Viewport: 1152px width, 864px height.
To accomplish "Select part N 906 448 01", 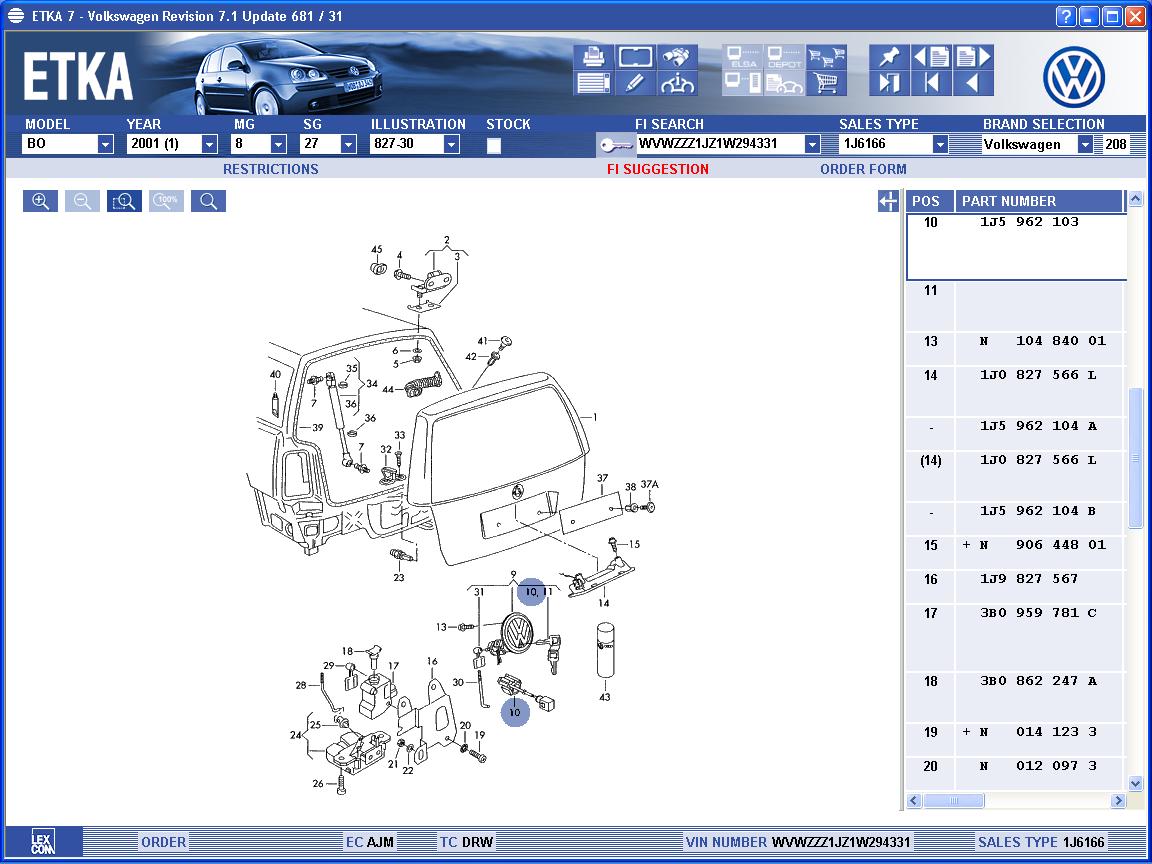I will click(x=1016, y=552).
